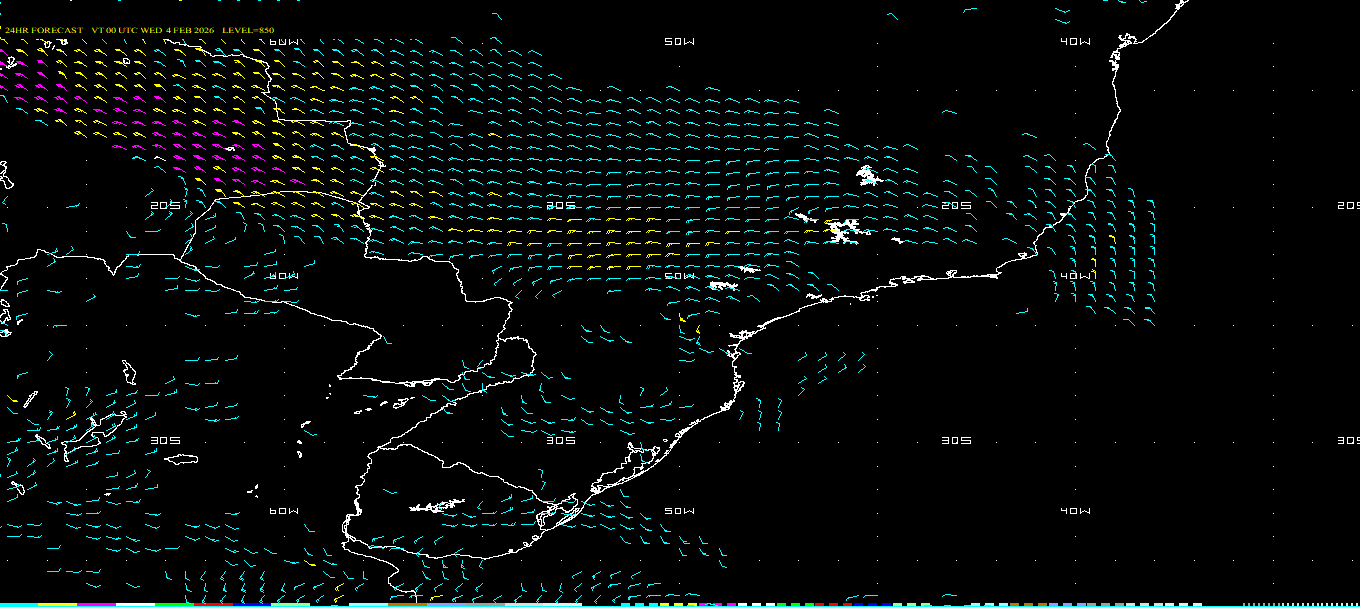Image resolution: width=1360 pixels, height=607 pixels.
Task: Click the 30S label between 50W and 40W
Action: pos(957,441)
